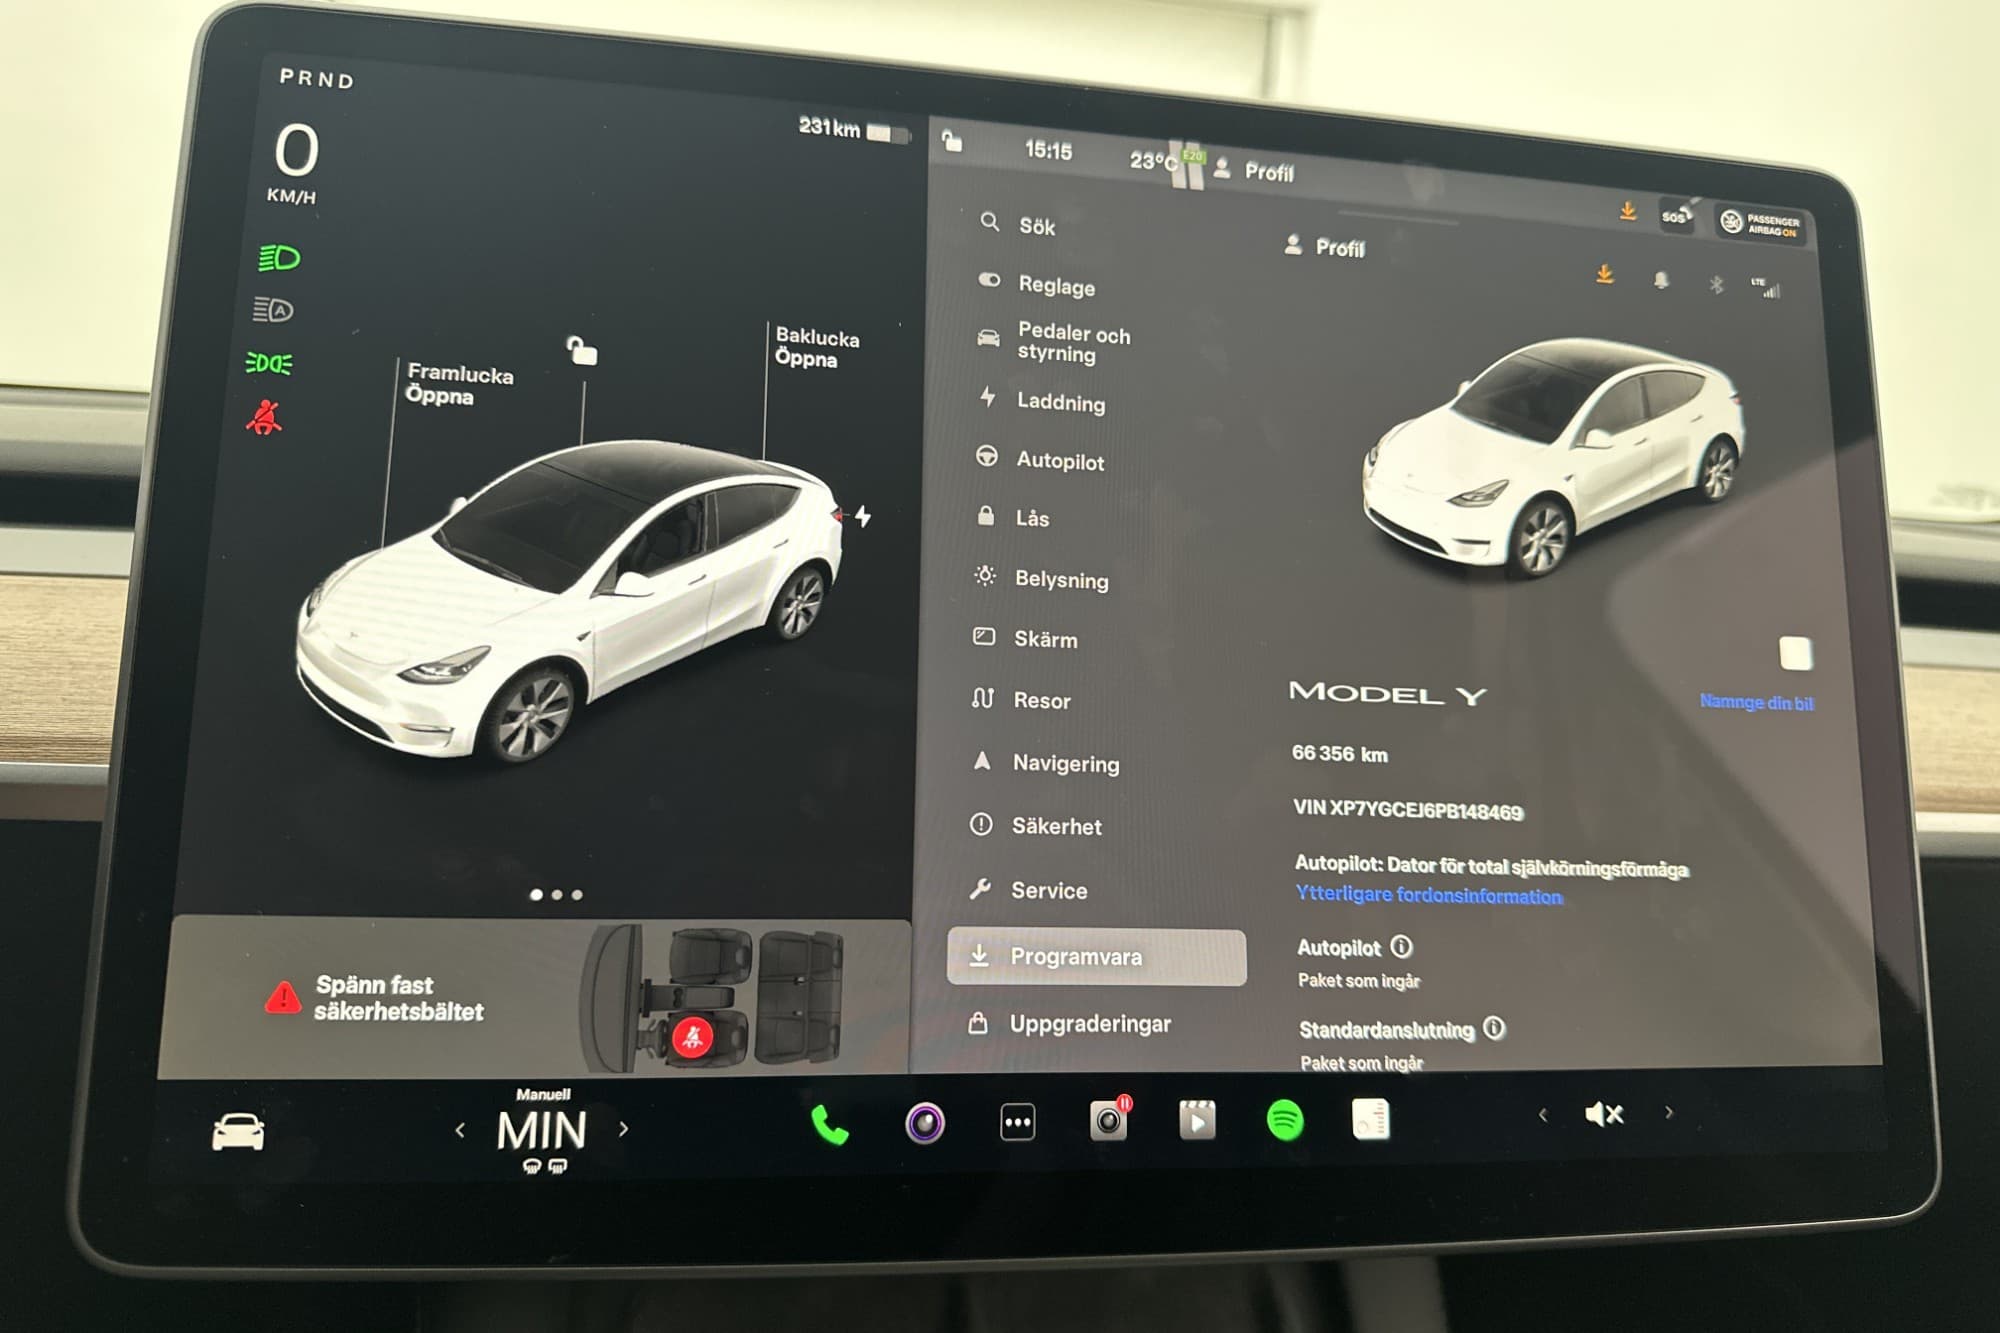
Task: Tap the red seat belt icon on seat diagram
Action: coord(692,1038)
